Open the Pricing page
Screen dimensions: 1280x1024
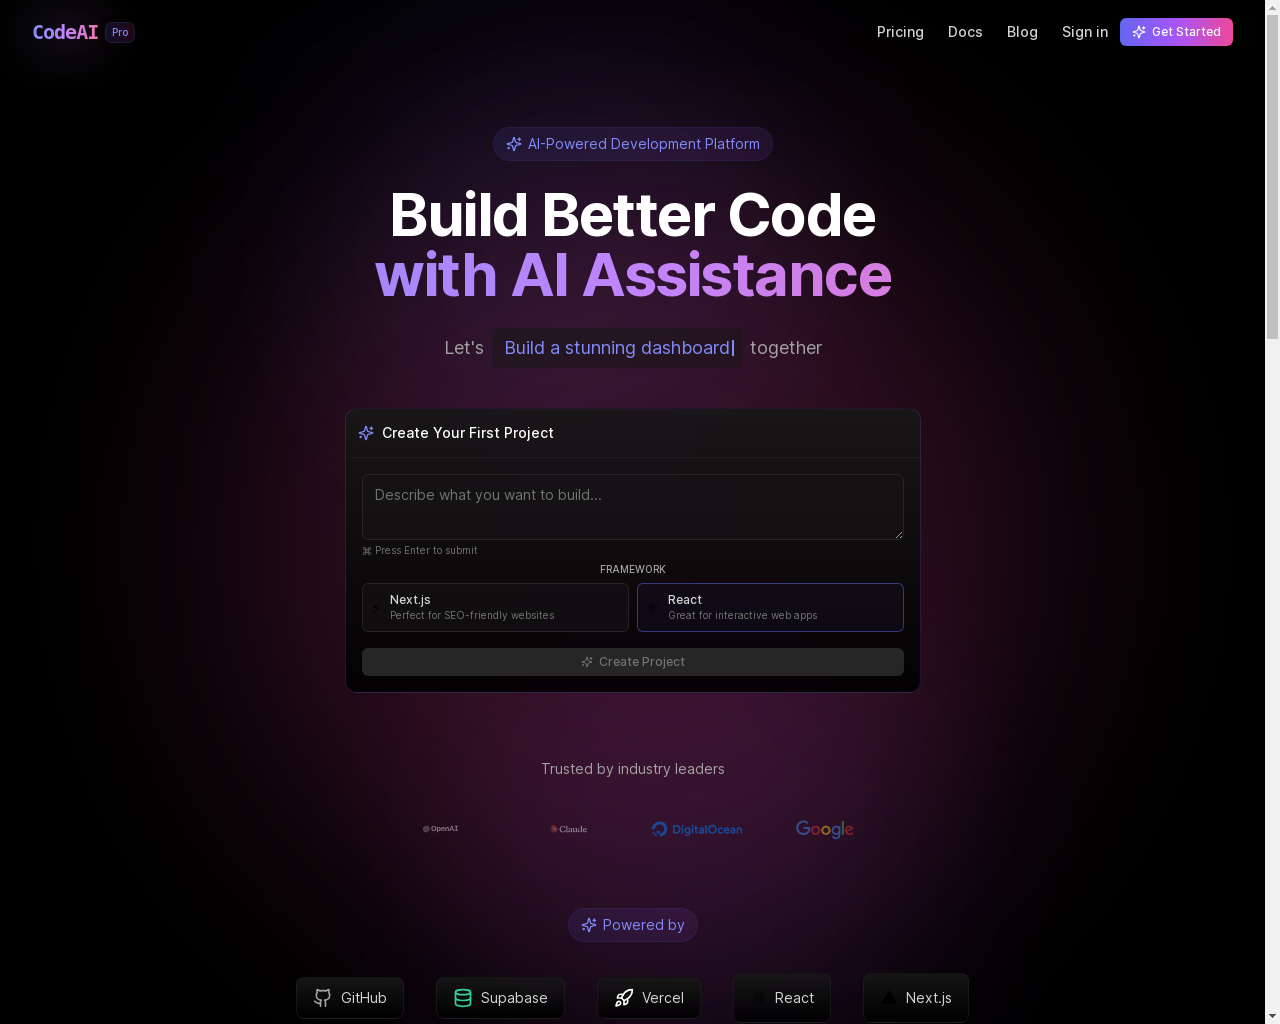pyautogui.click(x=900, y=32)
